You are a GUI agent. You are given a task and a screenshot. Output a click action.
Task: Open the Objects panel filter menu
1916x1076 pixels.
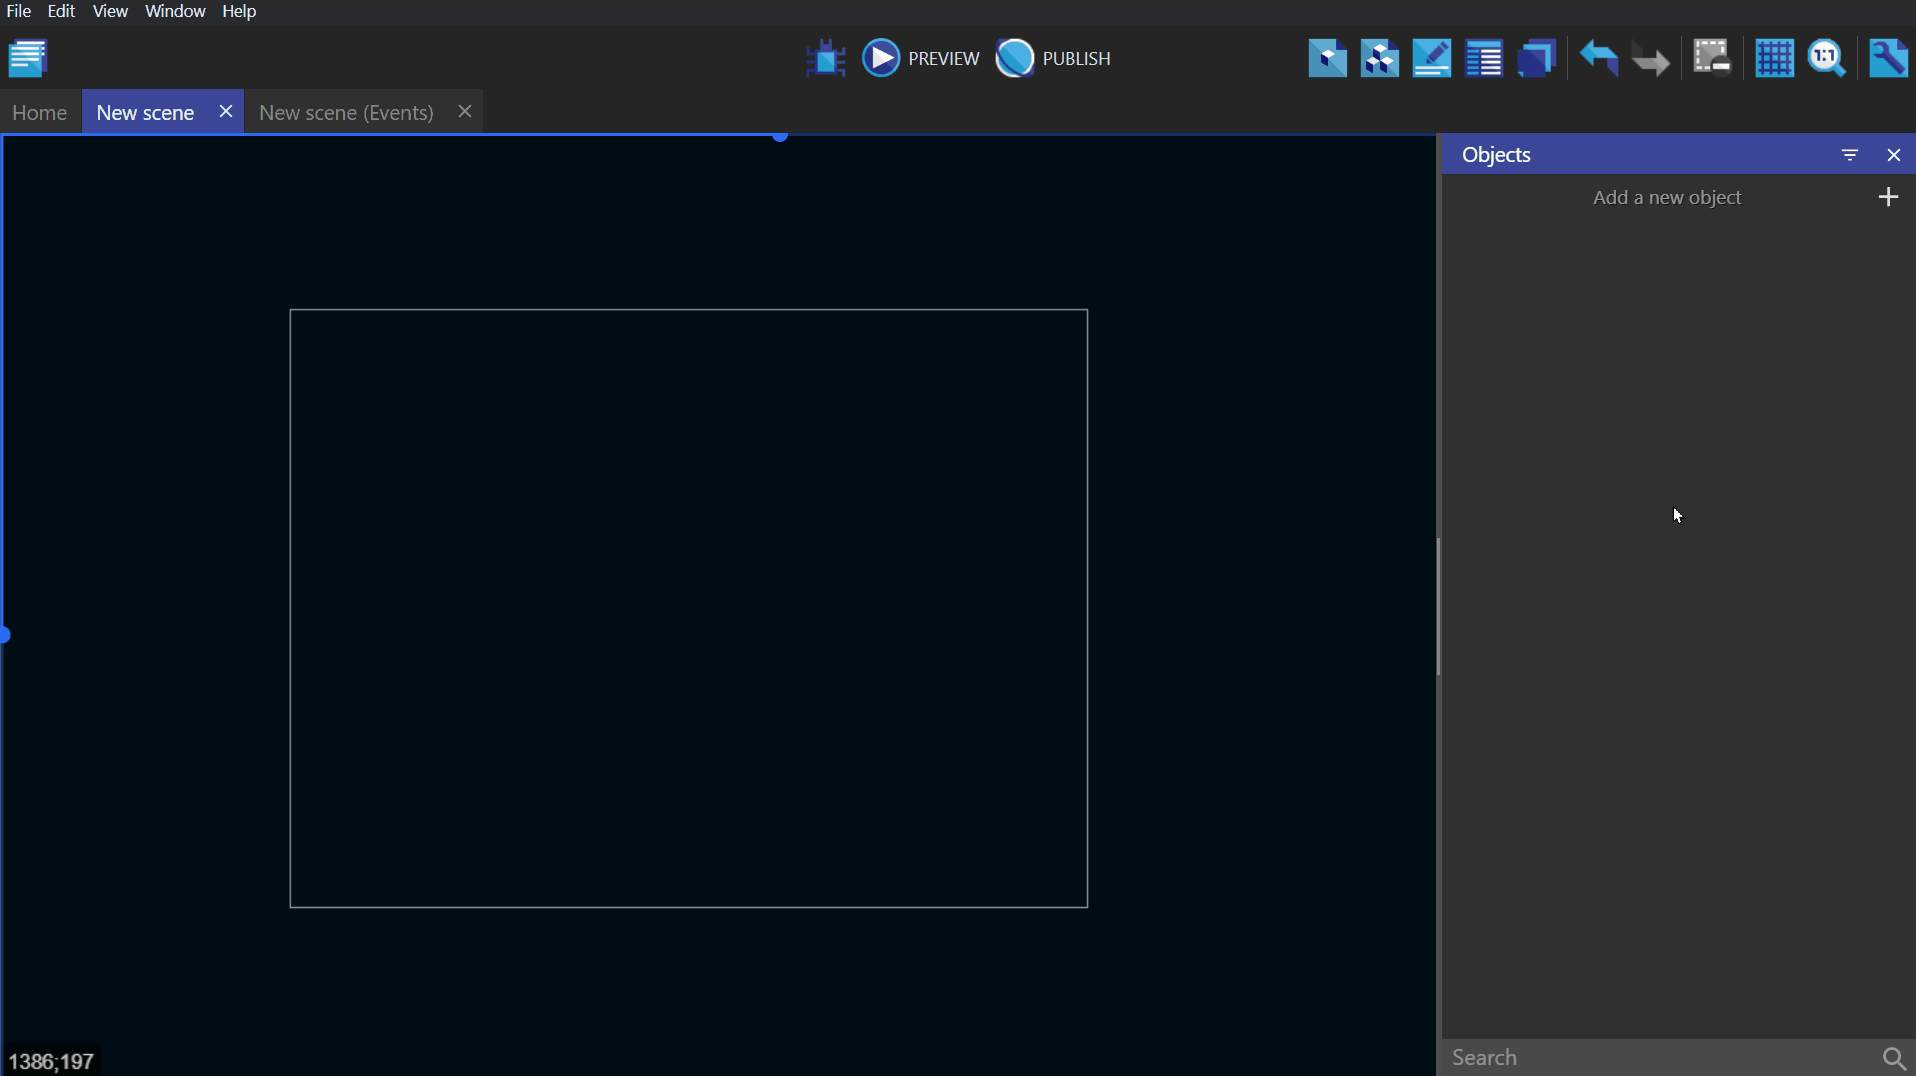(x=1849, y=155)
